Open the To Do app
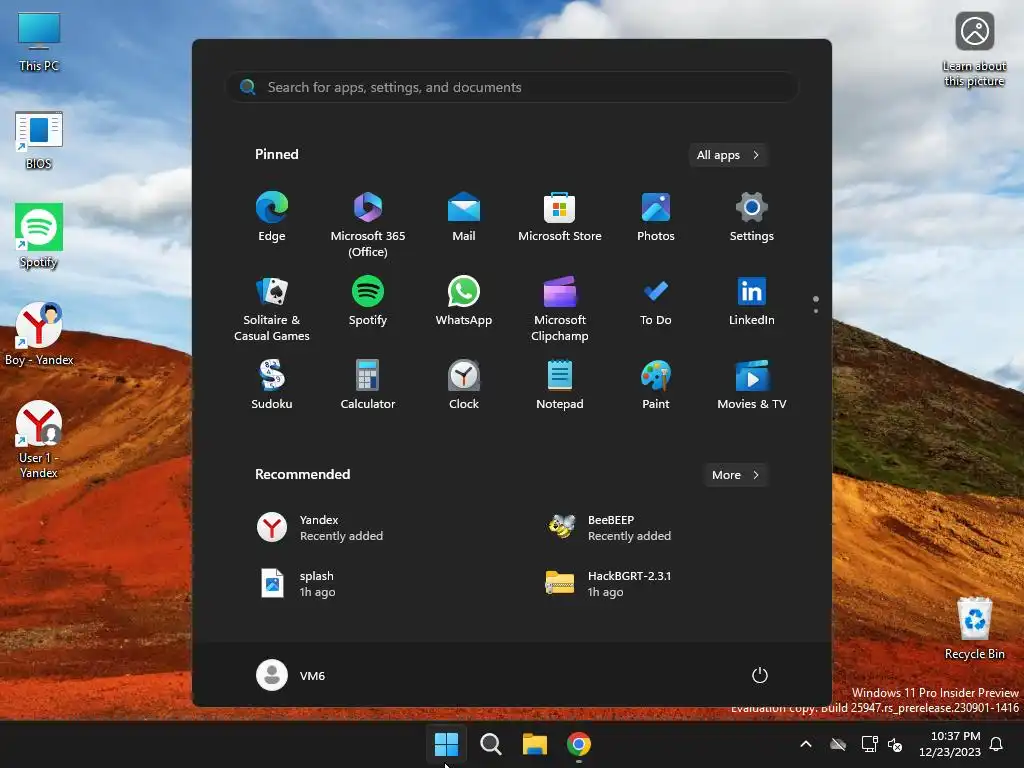Screen dimensions: 1024x768 656,301
